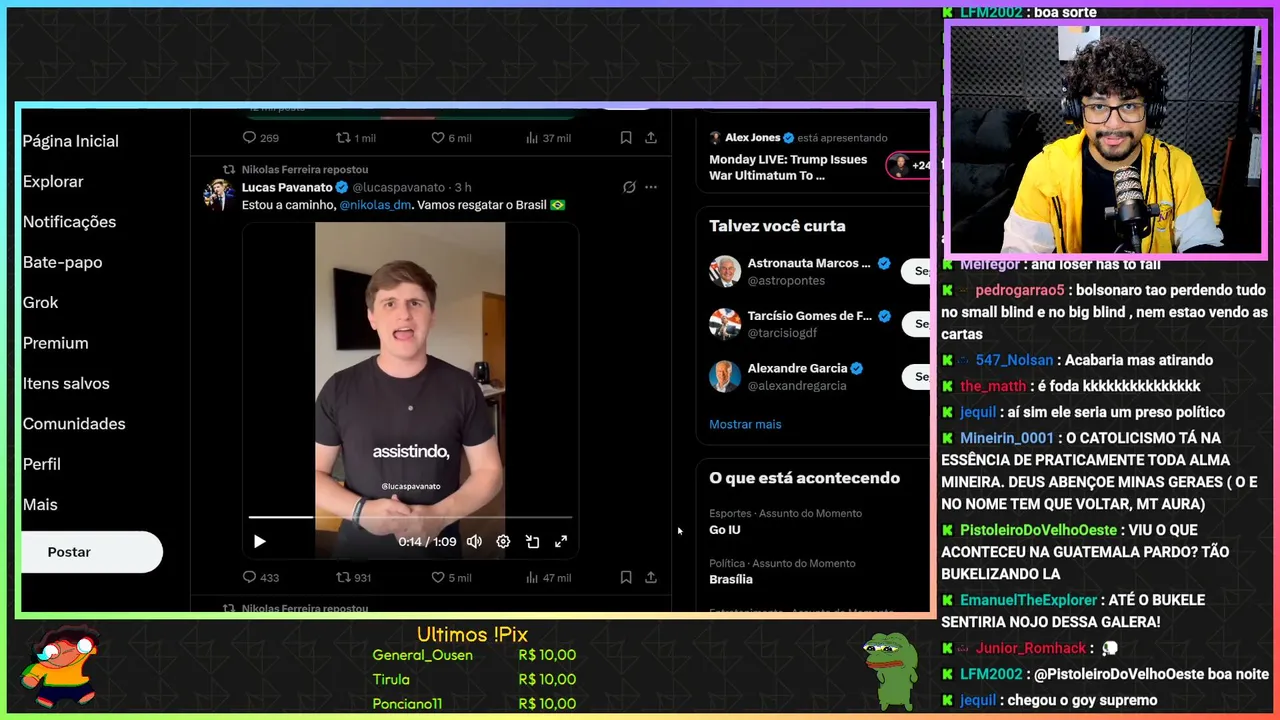Click chat user PistoleiroDoVelhoOeste
Viewport: 1280px width, 720px height.
1040,530
